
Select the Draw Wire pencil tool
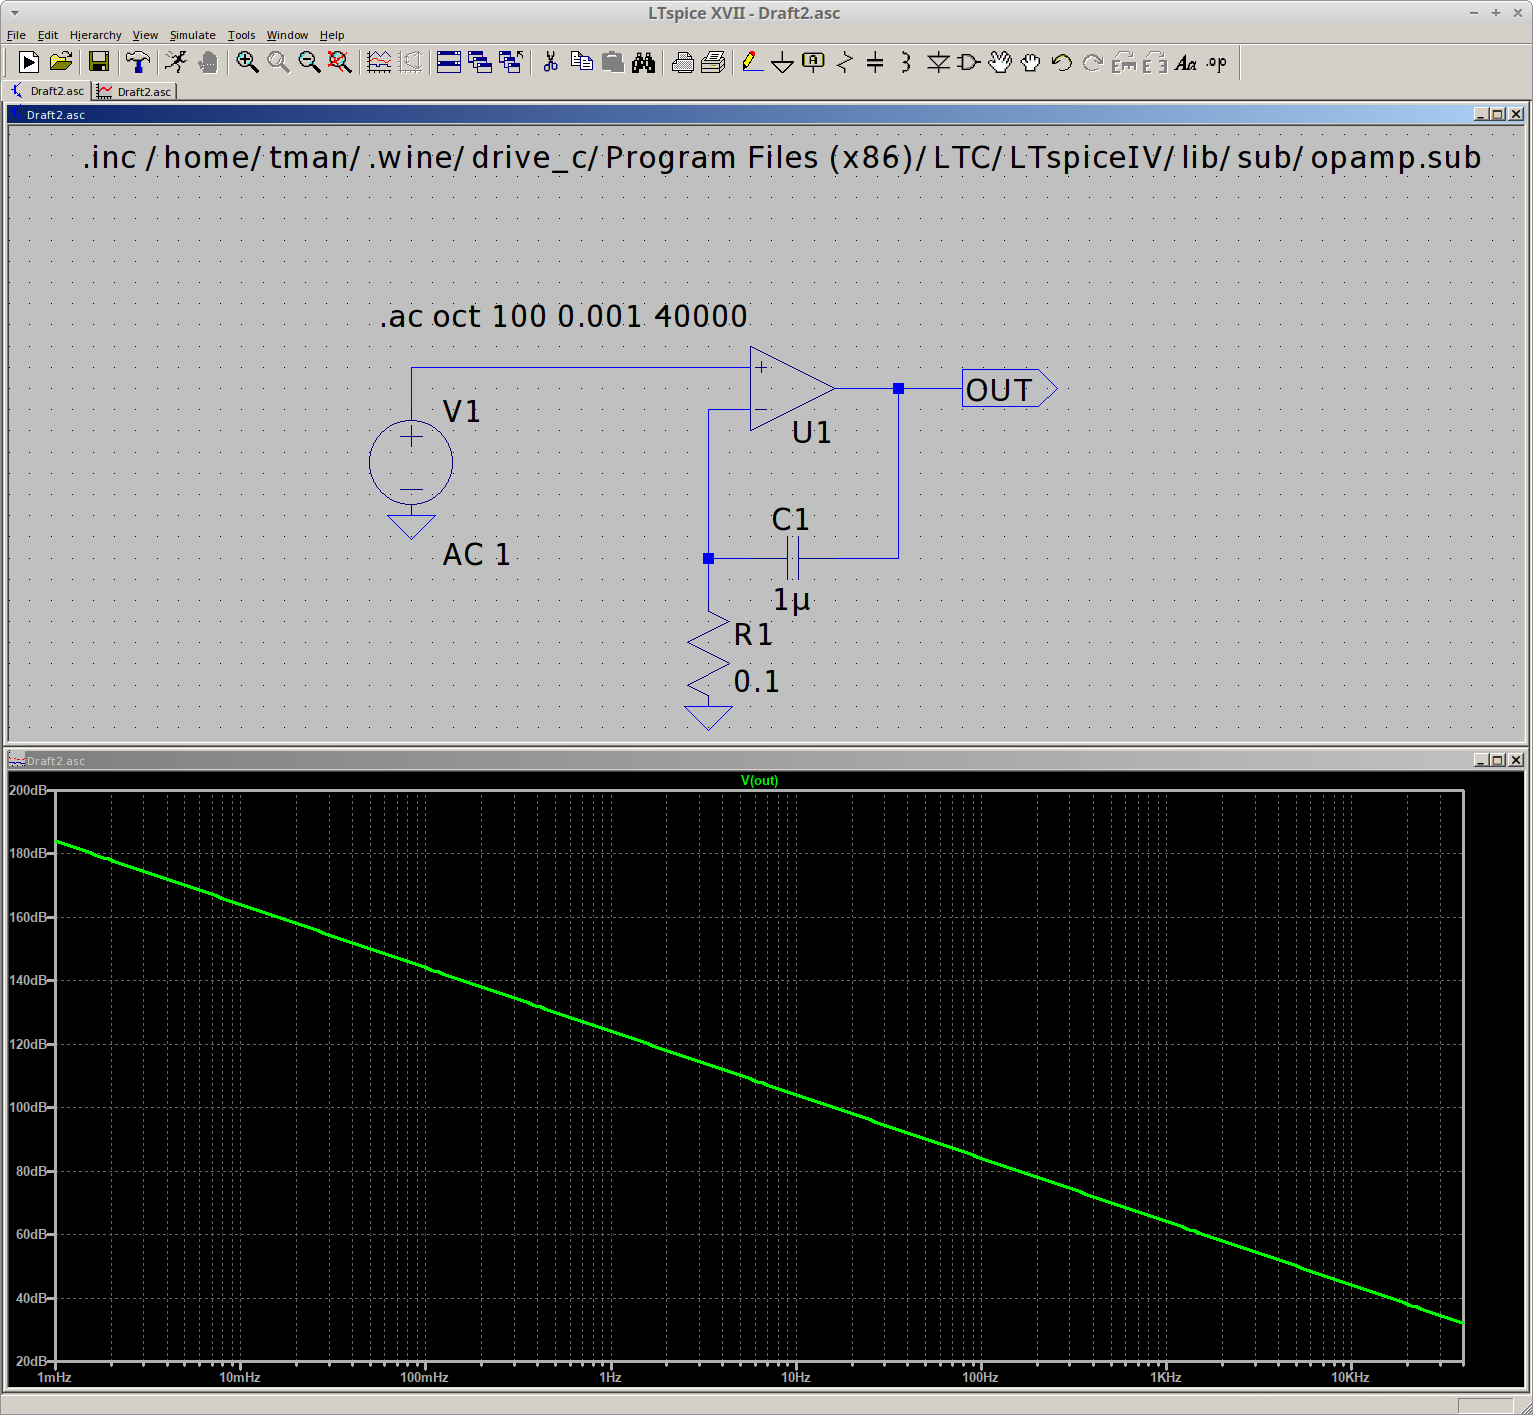[752, 62]
